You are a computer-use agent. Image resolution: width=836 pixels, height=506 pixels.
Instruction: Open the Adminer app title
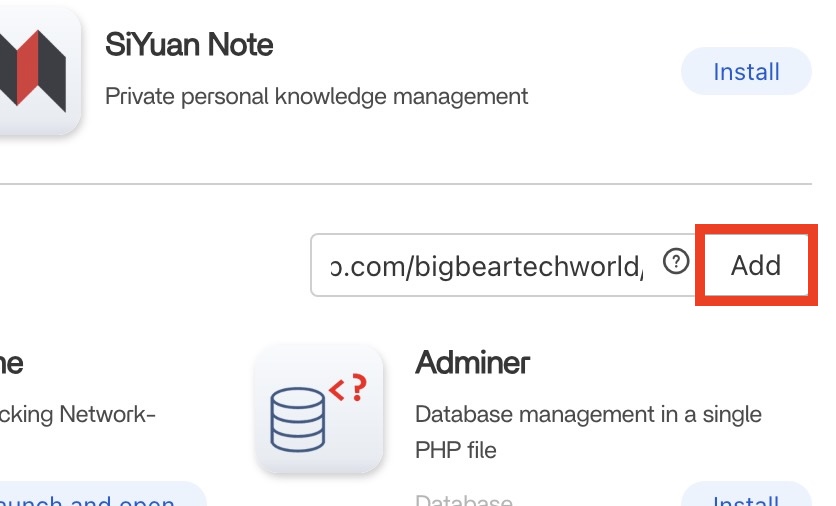pos(472,363)
